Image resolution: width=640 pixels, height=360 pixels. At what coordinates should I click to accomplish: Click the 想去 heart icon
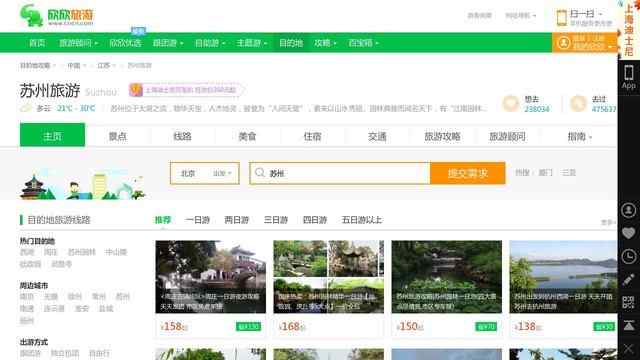(x=511, y=104)
